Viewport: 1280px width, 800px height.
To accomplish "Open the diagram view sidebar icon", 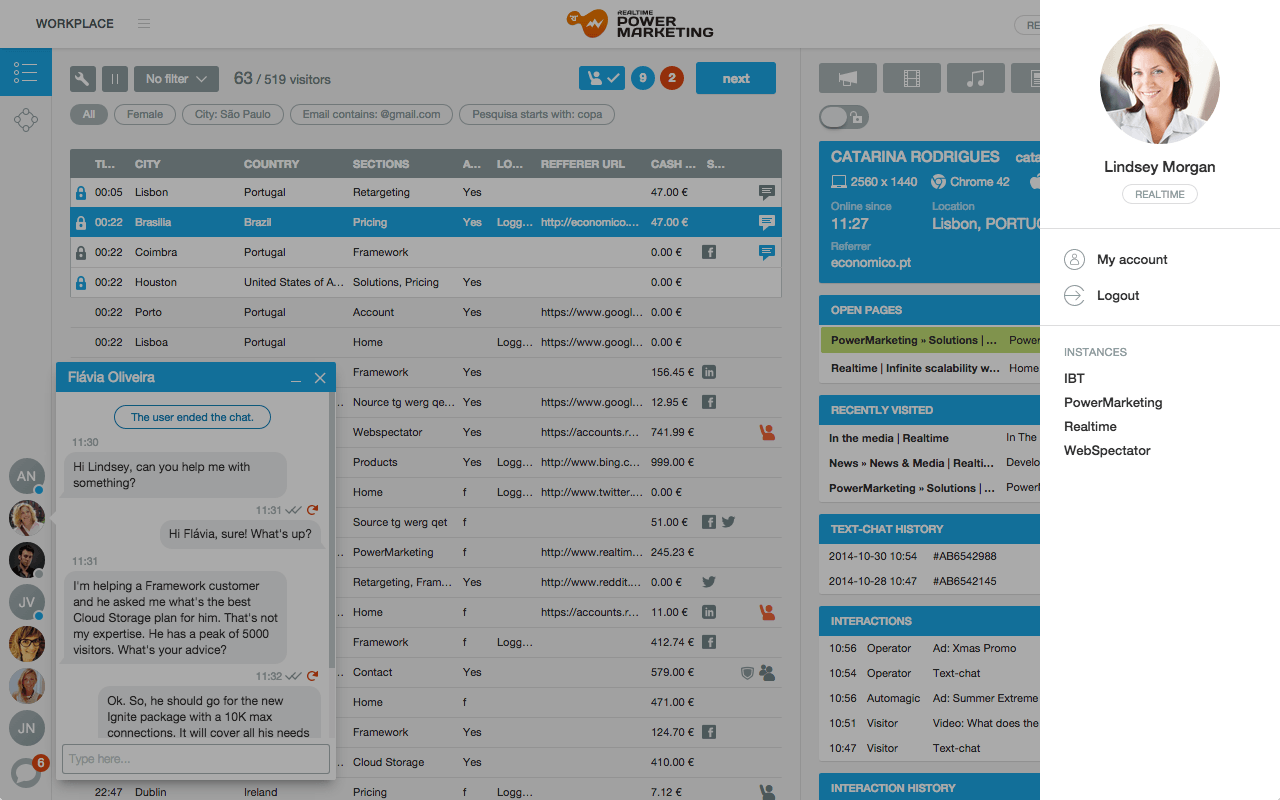I will [x=26, y=121].
